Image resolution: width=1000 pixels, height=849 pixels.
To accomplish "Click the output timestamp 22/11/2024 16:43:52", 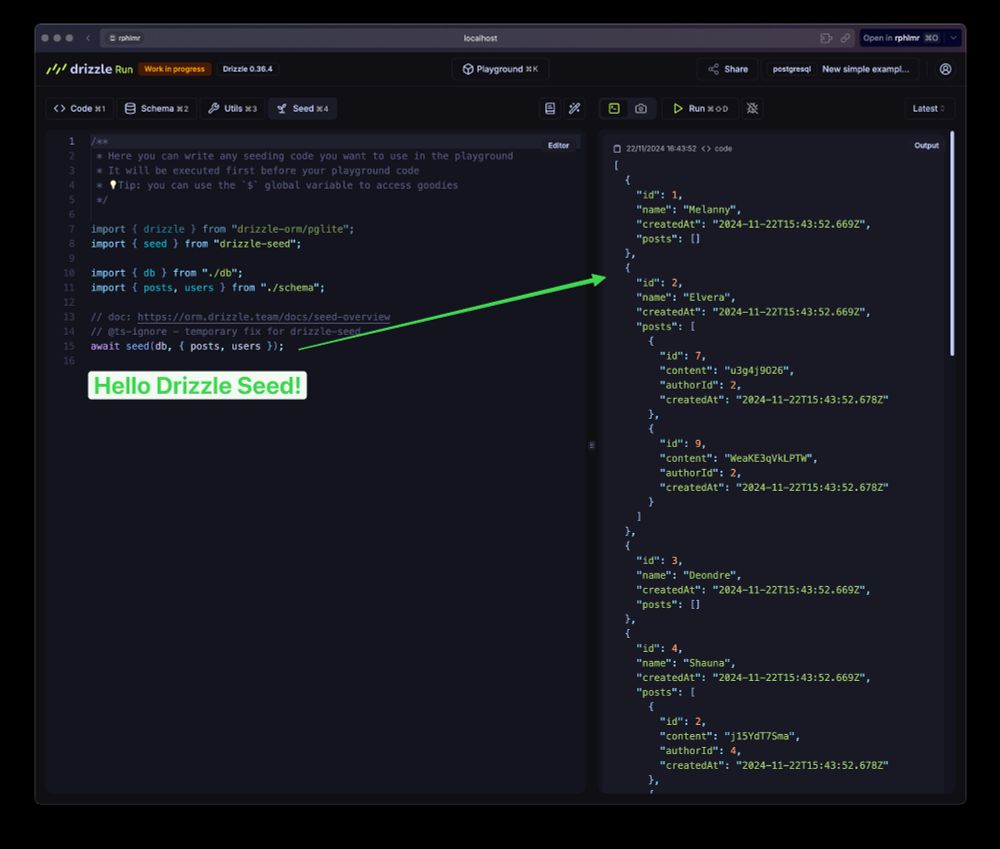I will 661,149.
